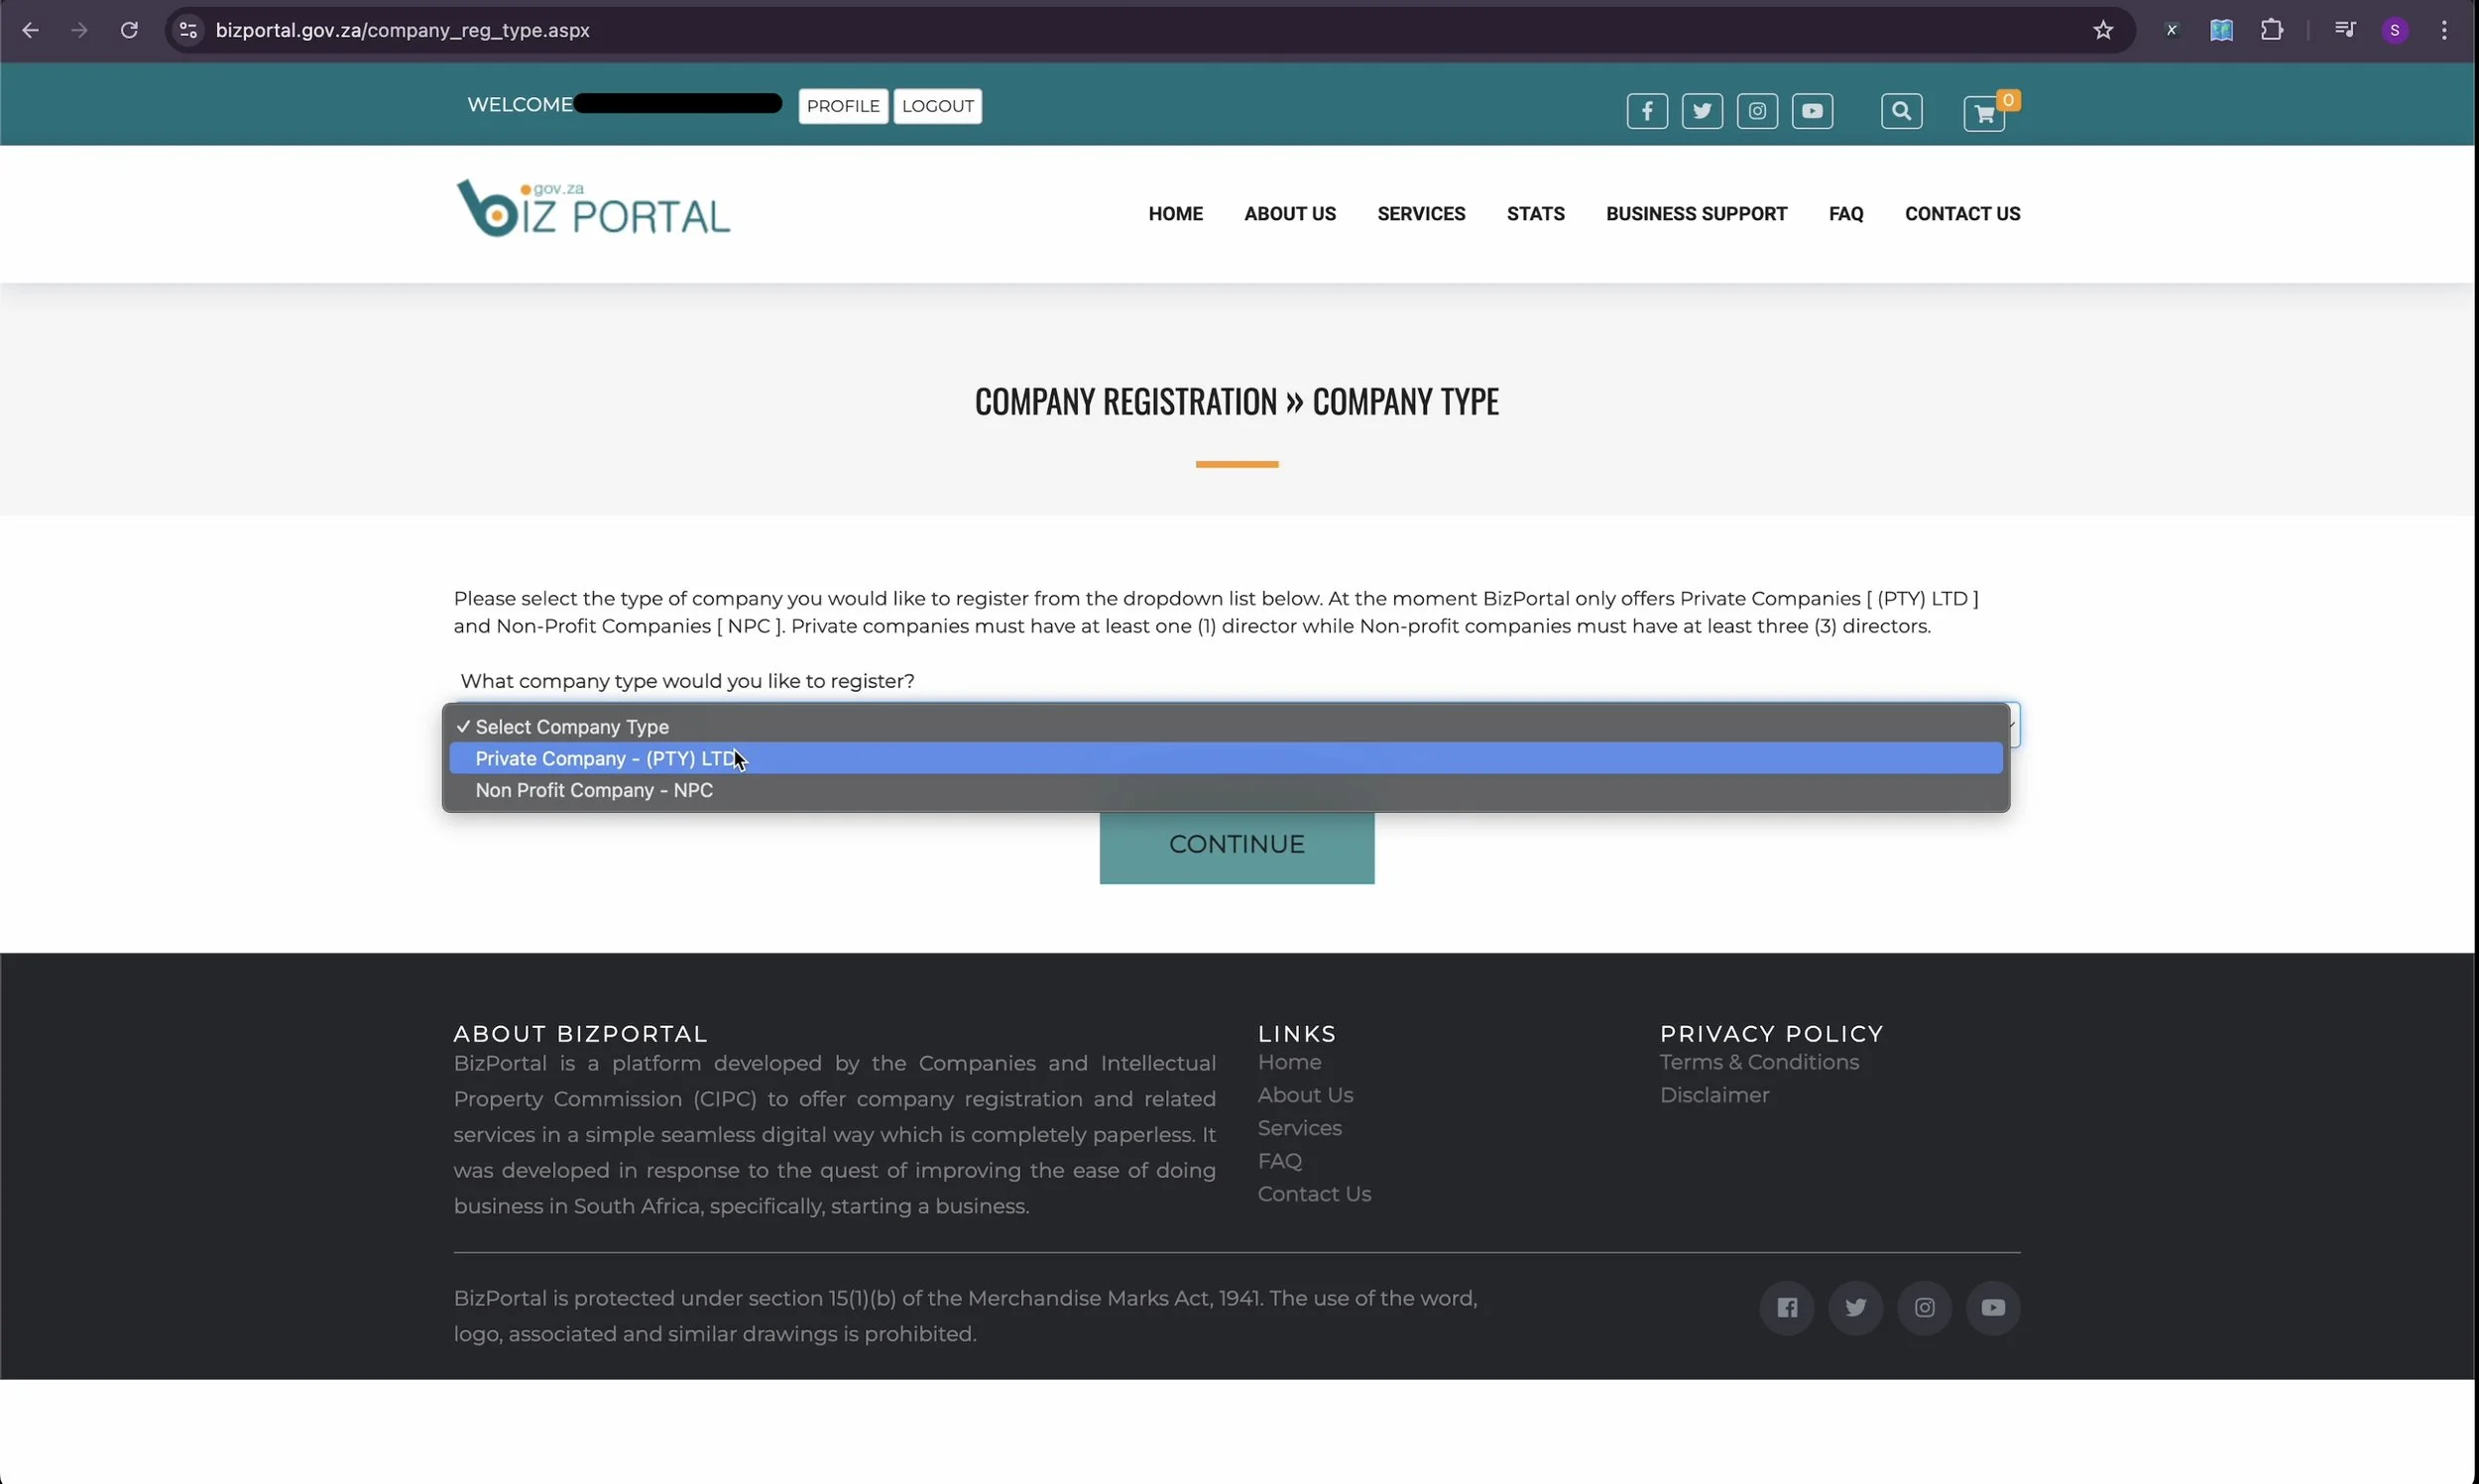Open the header Facebook icon

point(1646,111)
